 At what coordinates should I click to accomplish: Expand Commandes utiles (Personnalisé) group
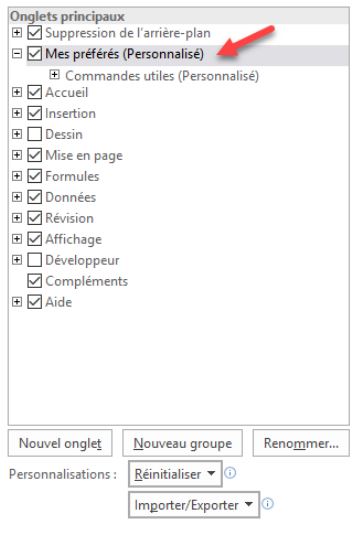[x=54, y=74]
